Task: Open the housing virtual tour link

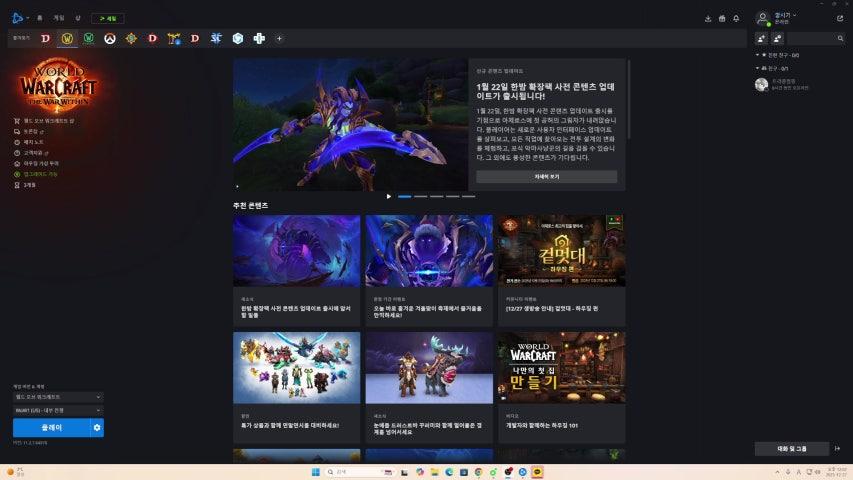Action: [36, 163]
